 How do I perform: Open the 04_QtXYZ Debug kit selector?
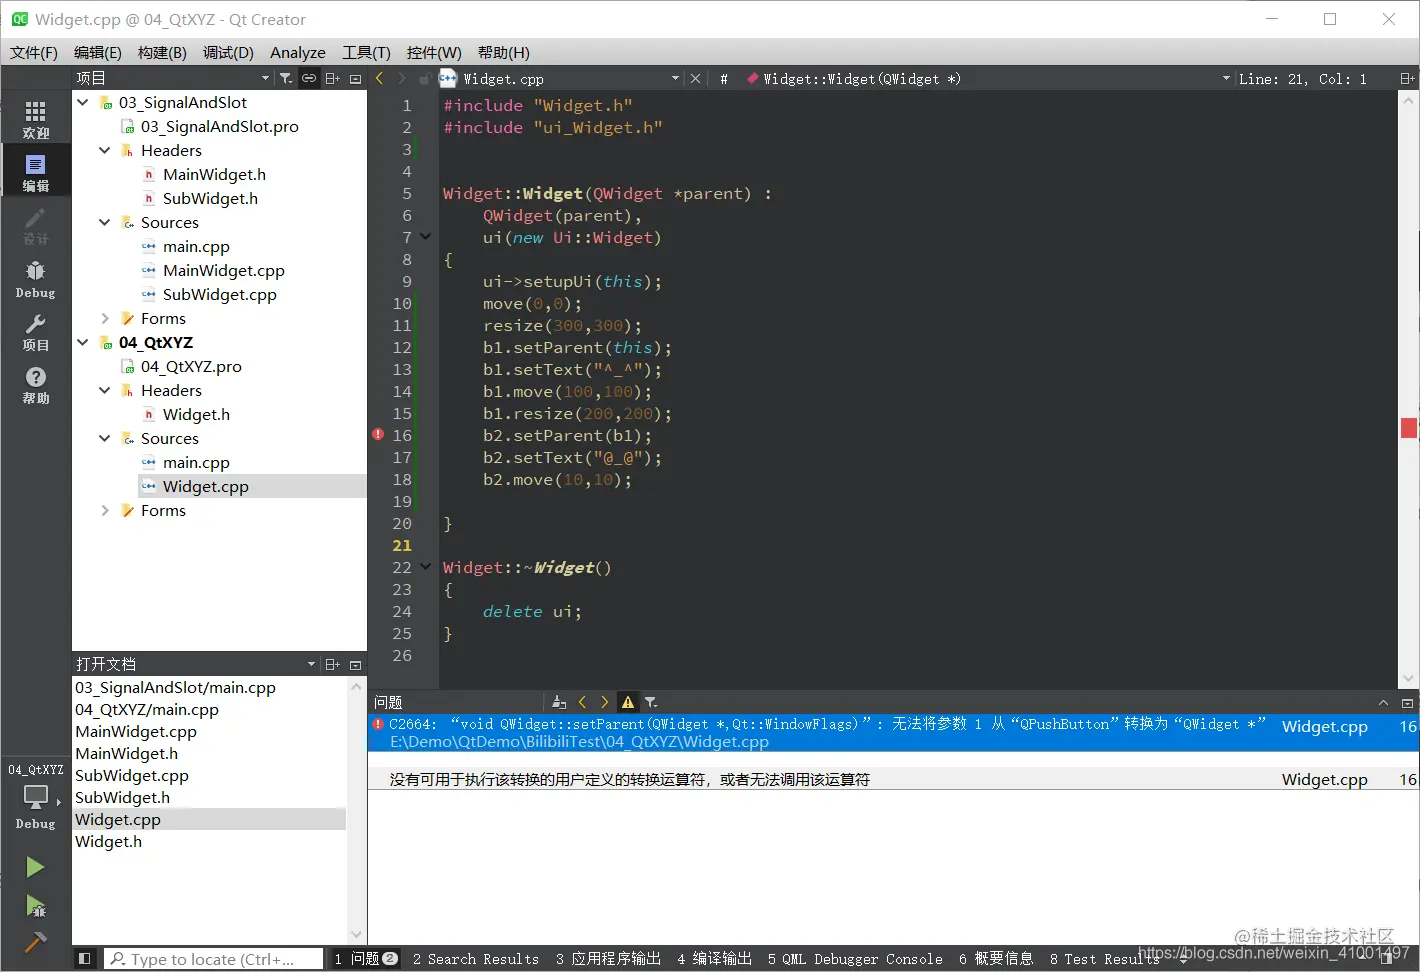click(36, 797)
